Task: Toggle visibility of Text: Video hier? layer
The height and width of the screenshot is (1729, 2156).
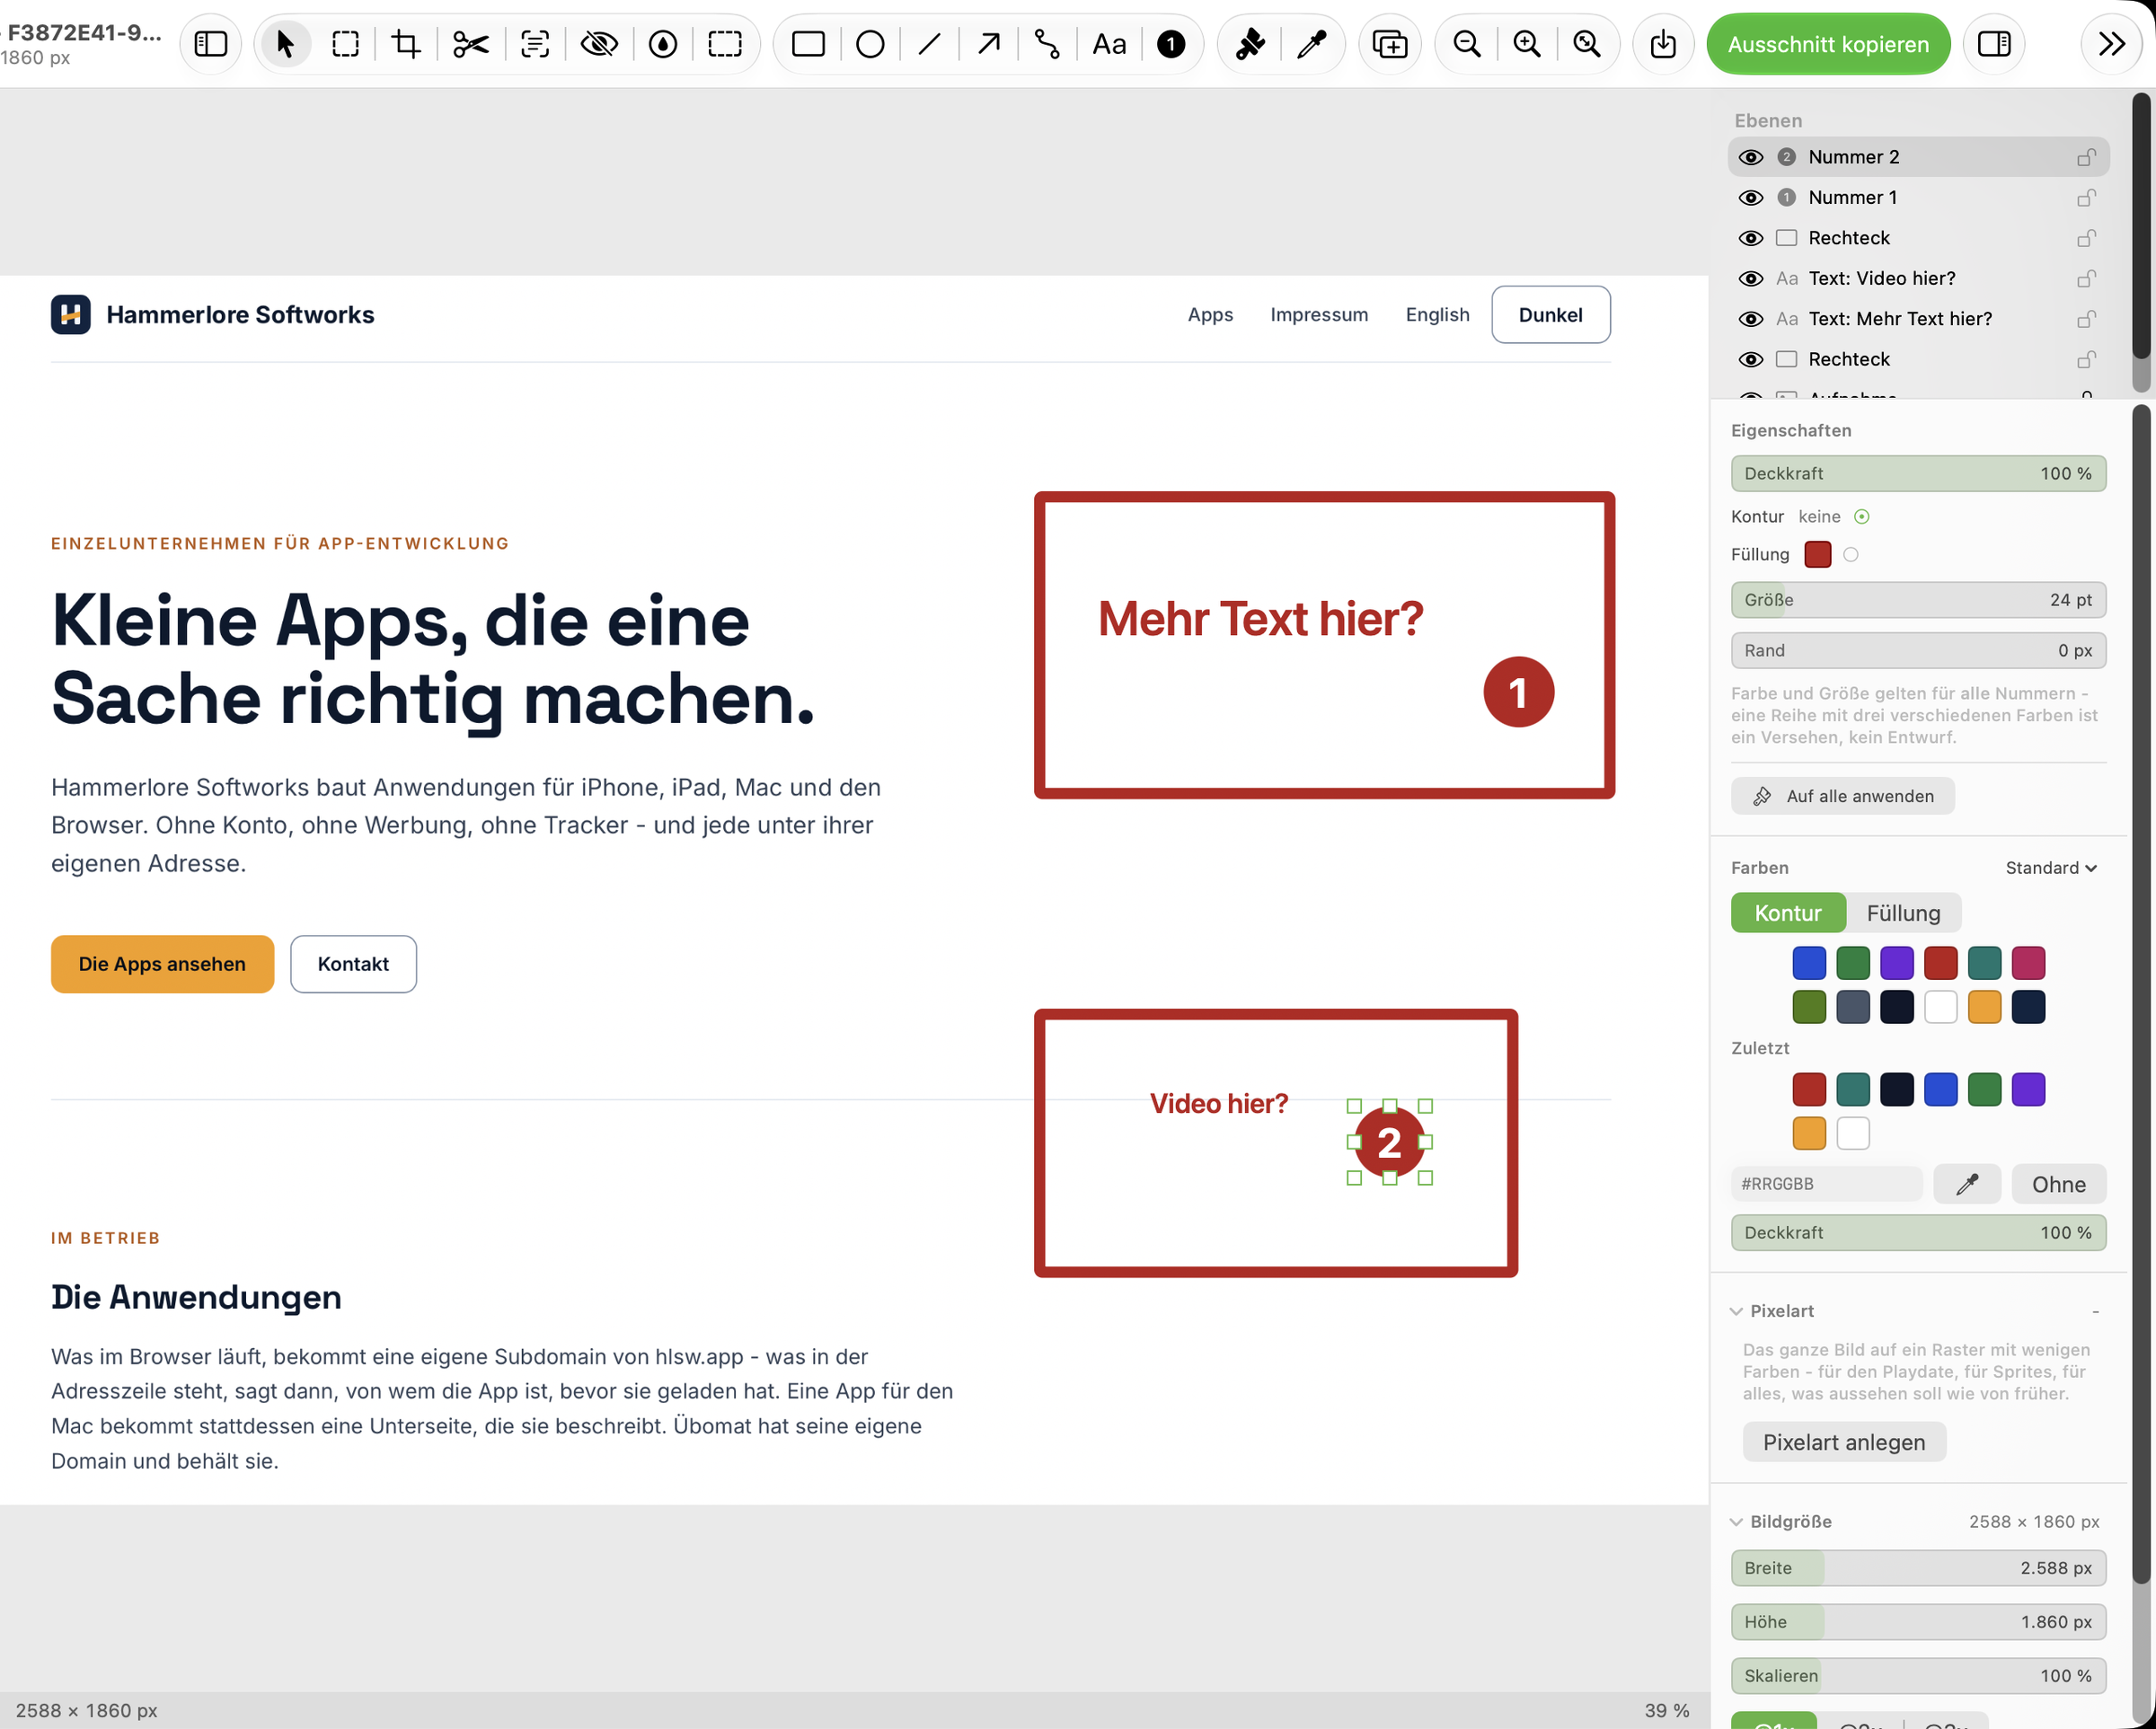Action: click(x=1751, y=279)
